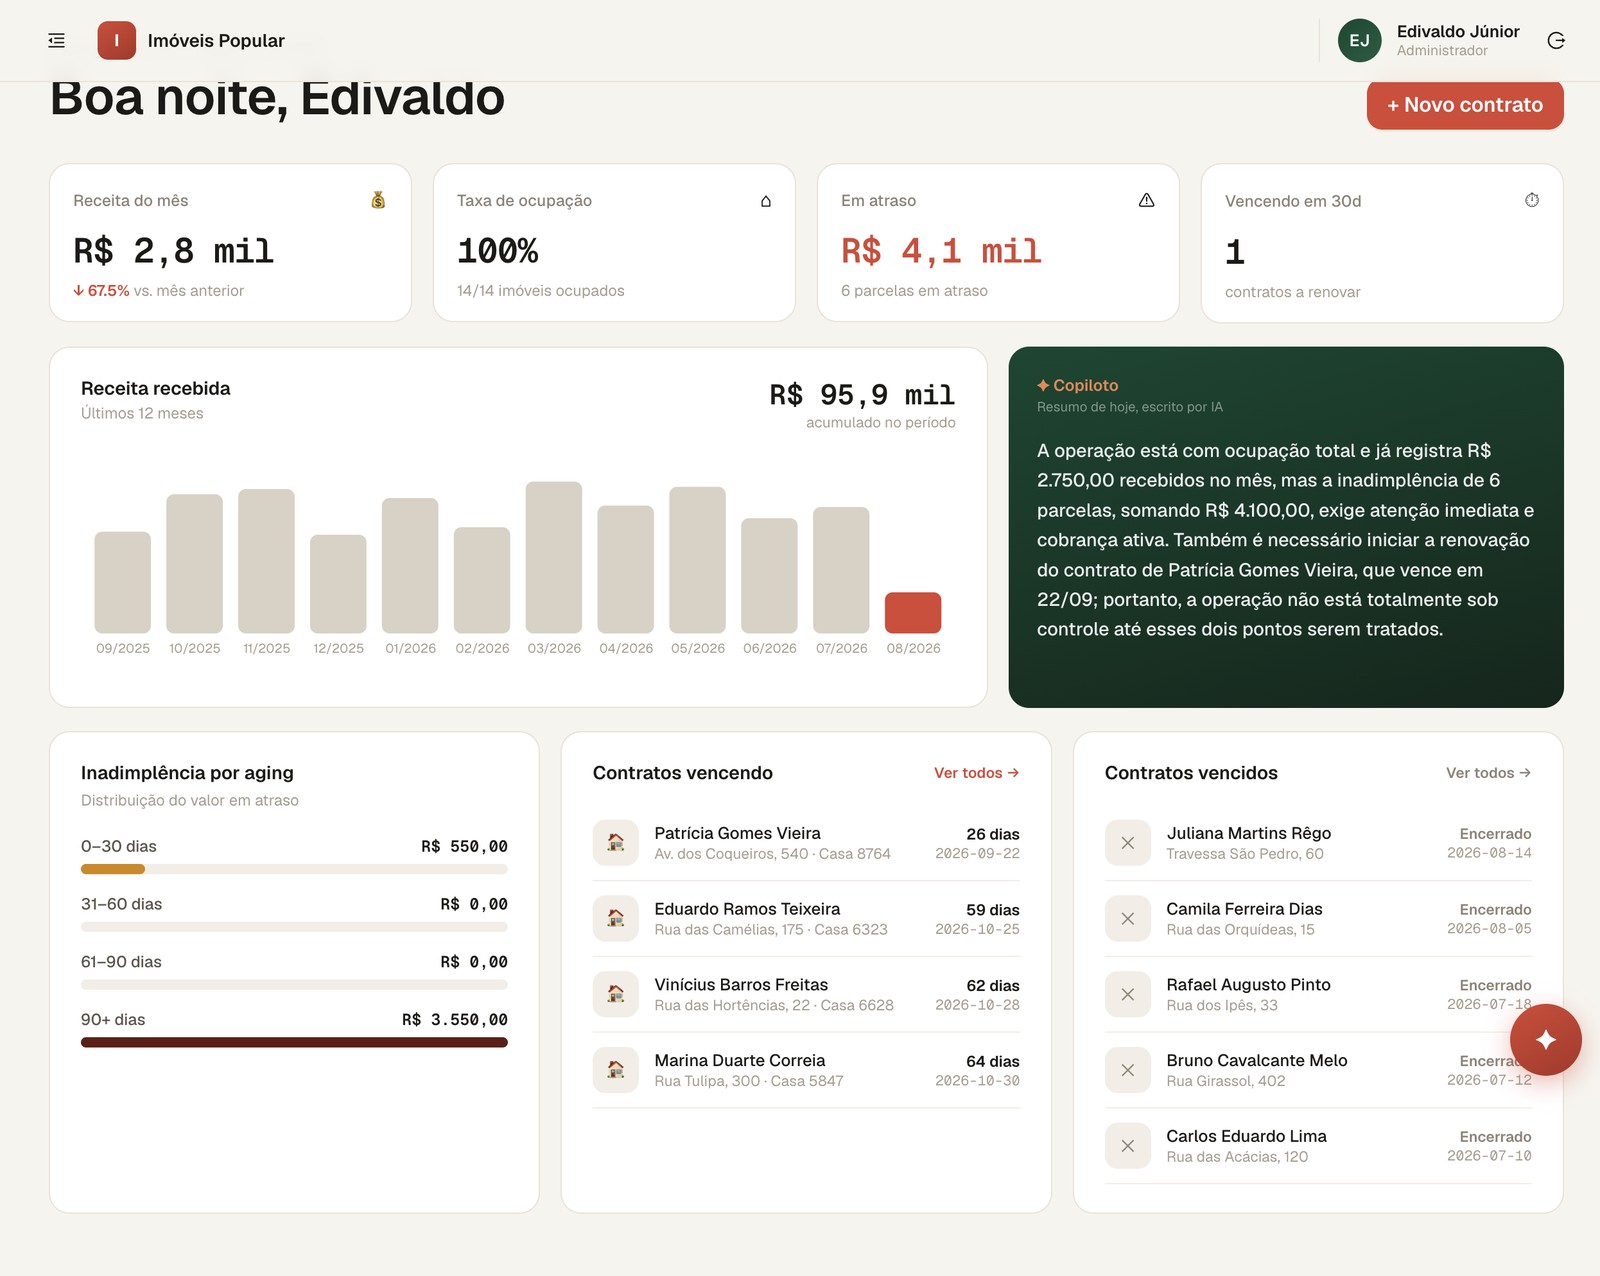The width and height of the screenshot is (1600, 1276).
Task: Click the R$ 3.550,00 aging amount
Action: 455,1019
